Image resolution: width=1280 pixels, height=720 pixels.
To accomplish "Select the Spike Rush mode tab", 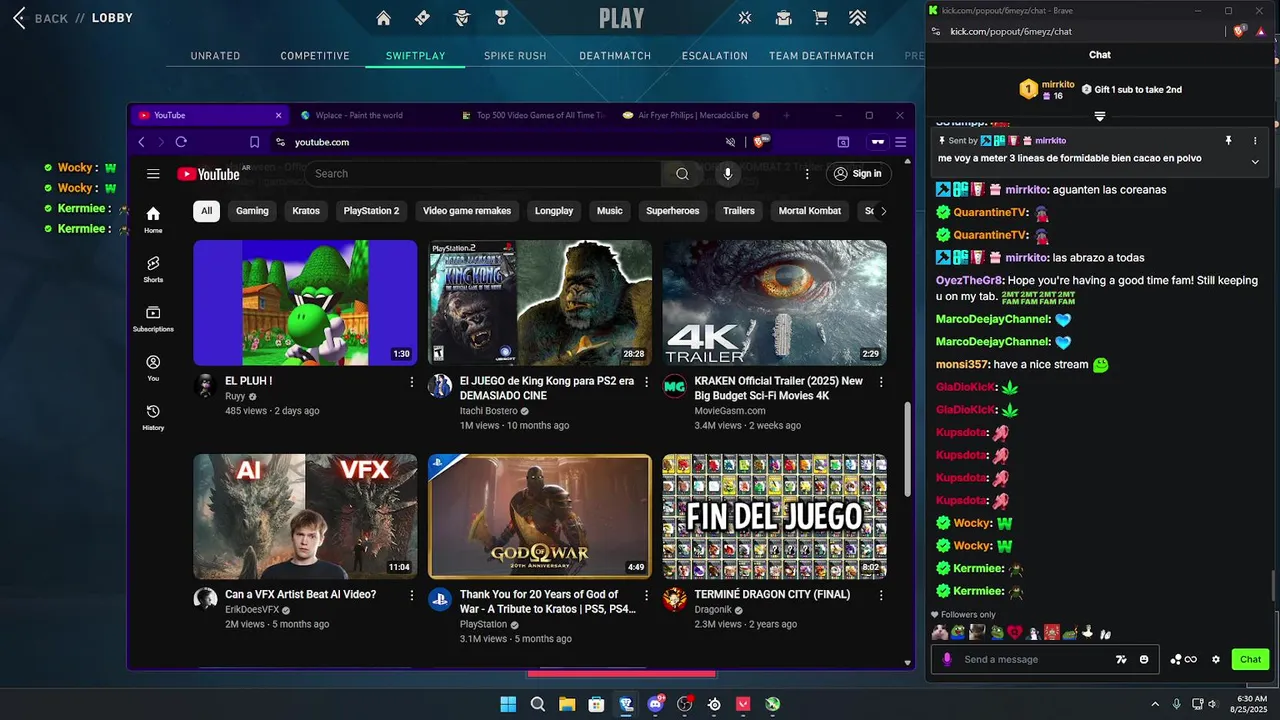I will [515, 56].
